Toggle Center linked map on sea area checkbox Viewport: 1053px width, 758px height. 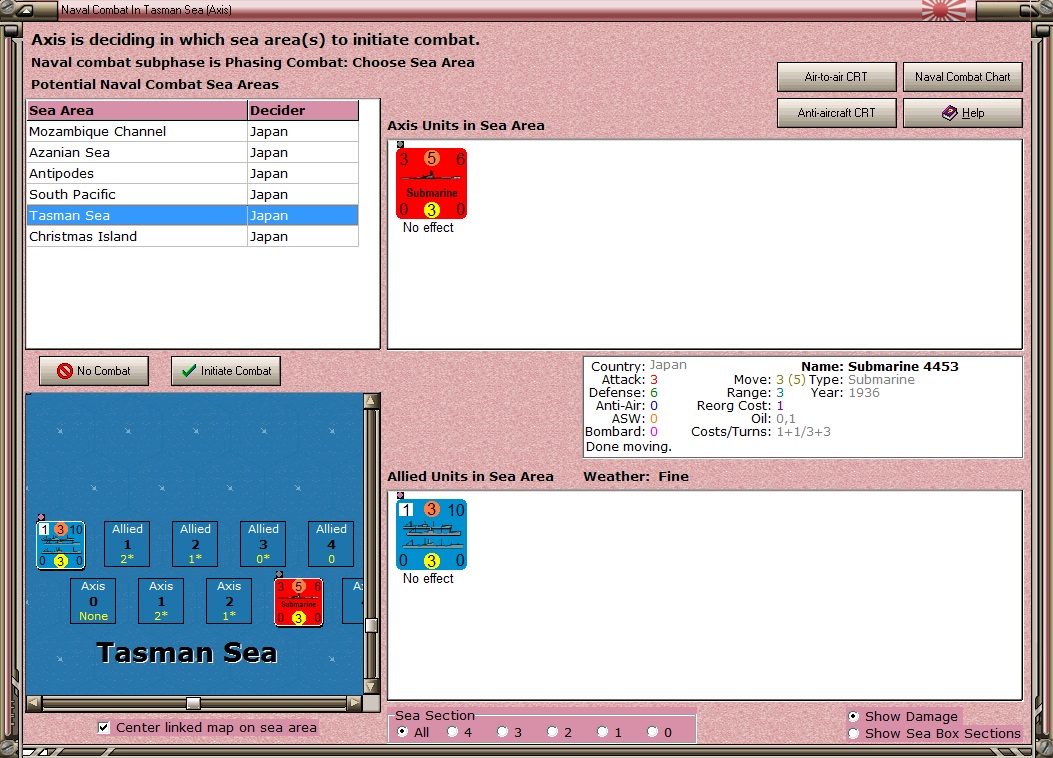tap(103, 727)
